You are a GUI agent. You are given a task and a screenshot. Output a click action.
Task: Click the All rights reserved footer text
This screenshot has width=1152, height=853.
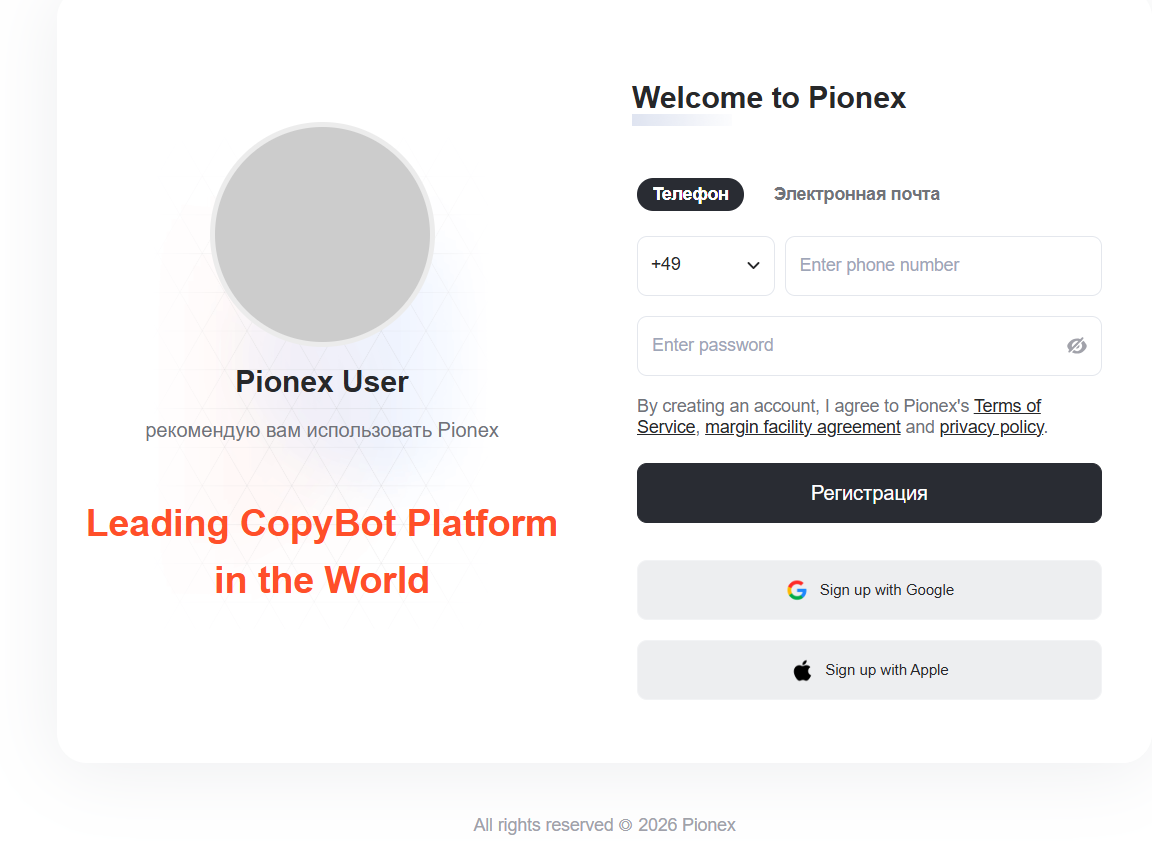604,825
